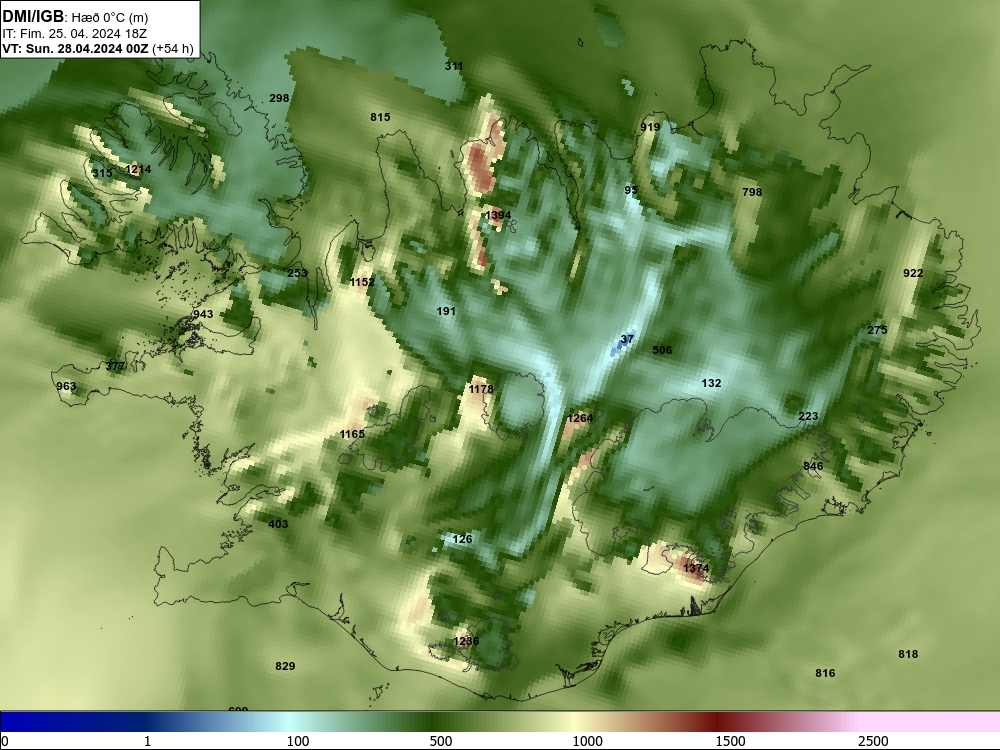Image resolution: width=1000 pixels, height=750 pixels.
Task: Click the 403 value label
Action: [278, 524]
